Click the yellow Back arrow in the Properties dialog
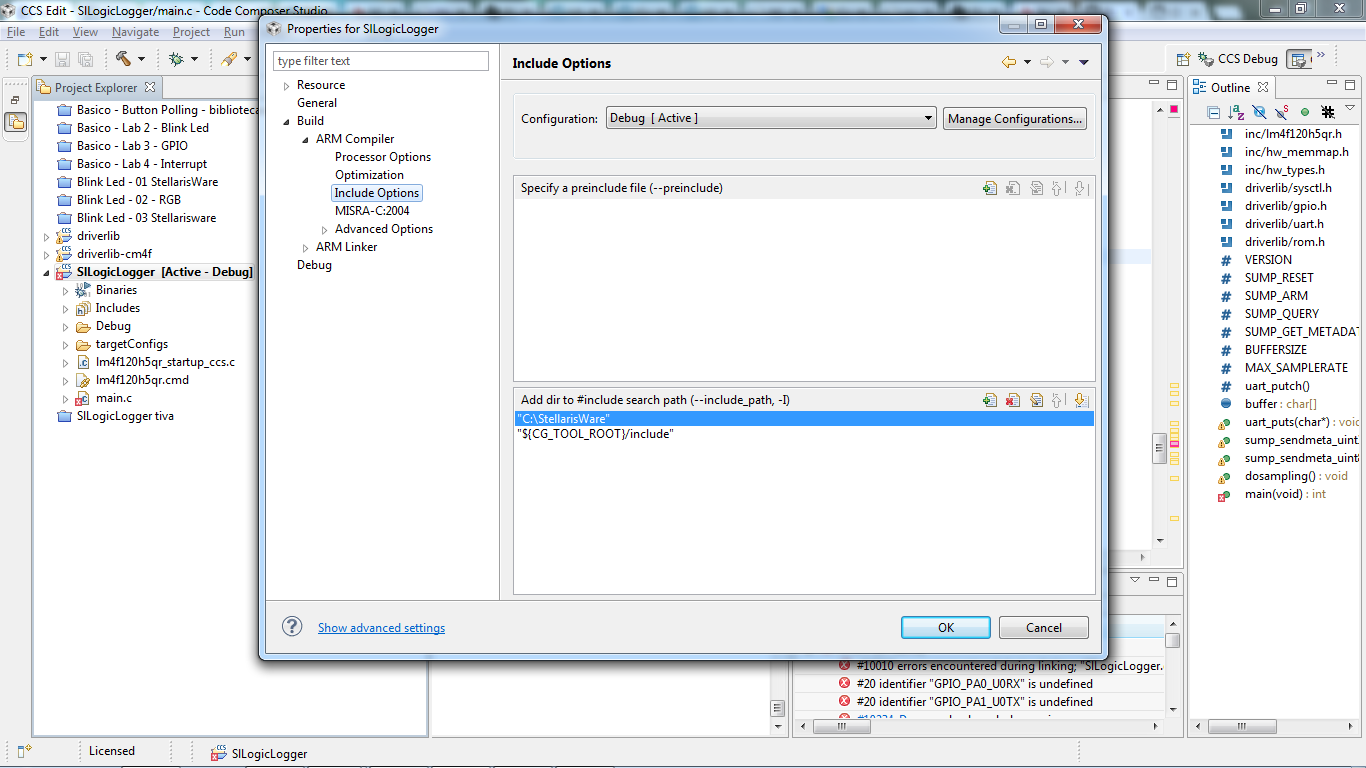 coord(1009,62)
